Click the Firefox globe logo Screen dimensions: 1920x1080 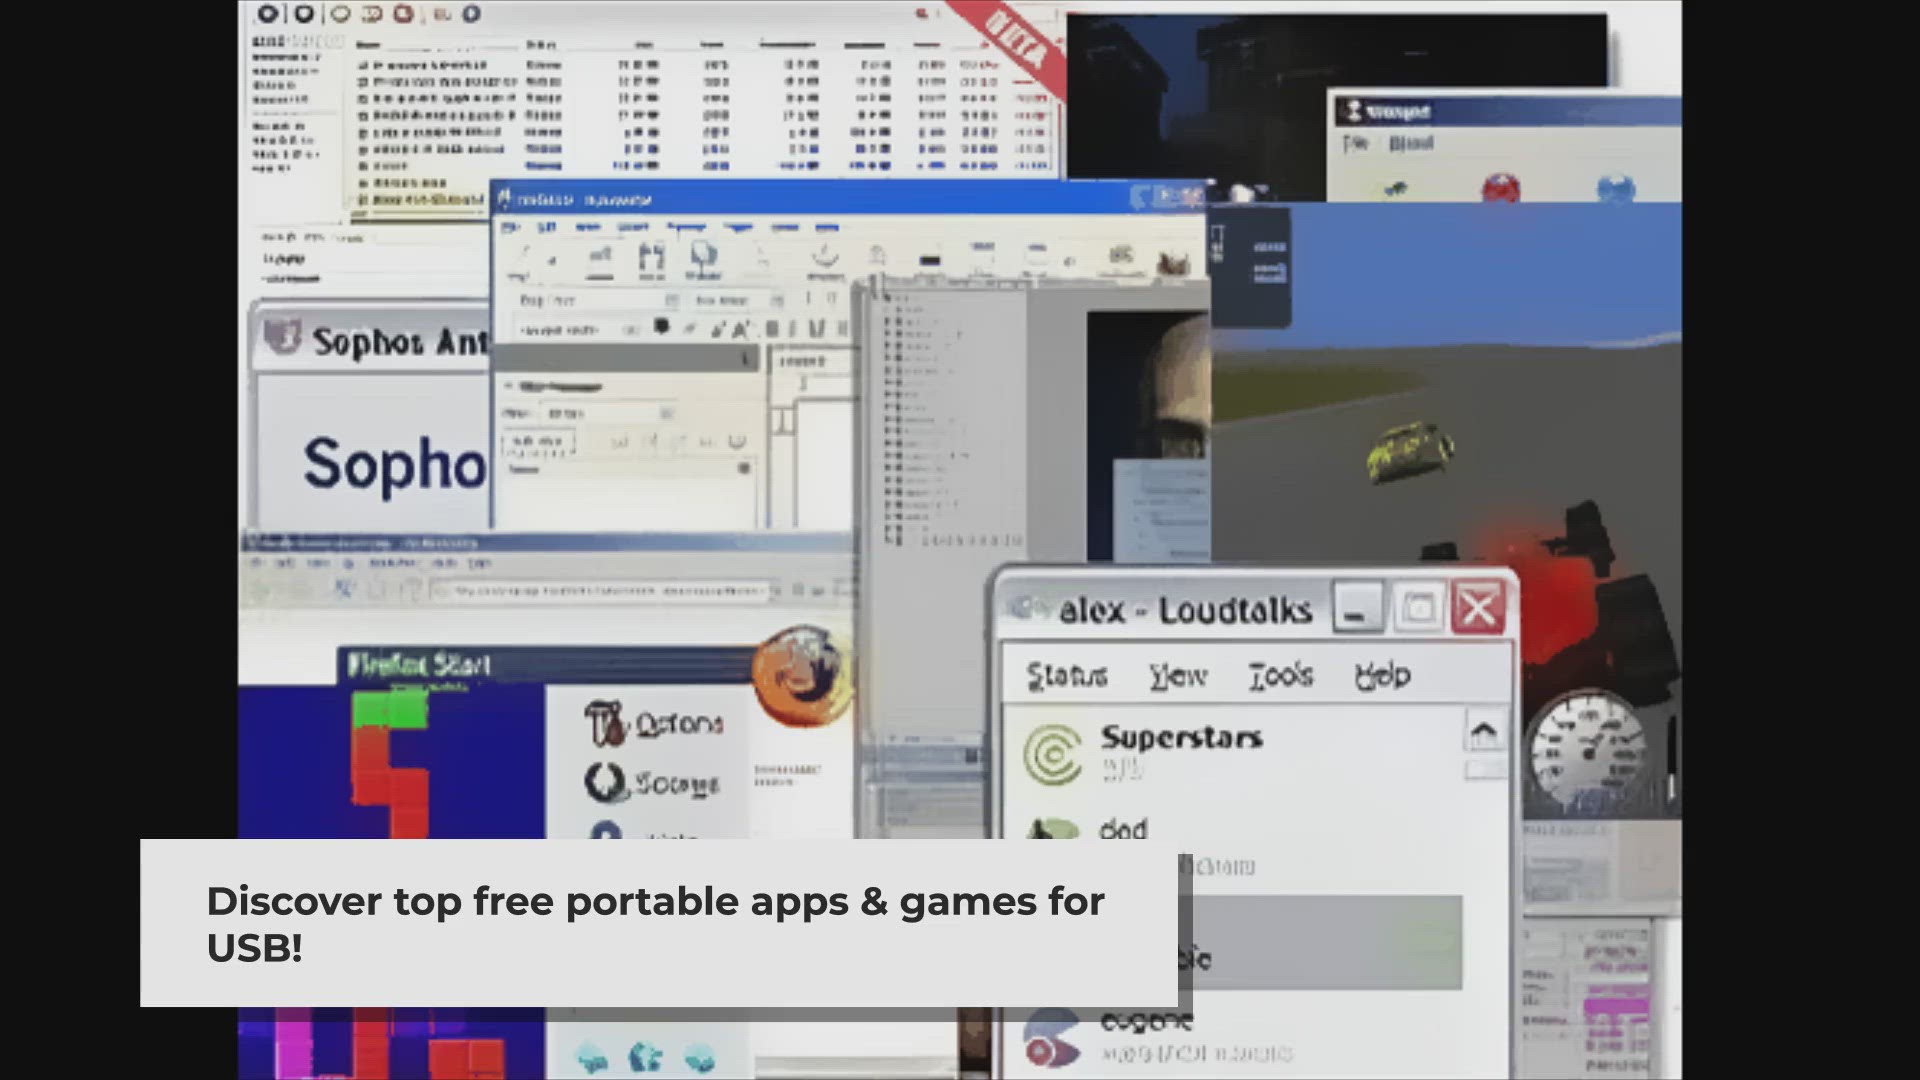point(803,675)
